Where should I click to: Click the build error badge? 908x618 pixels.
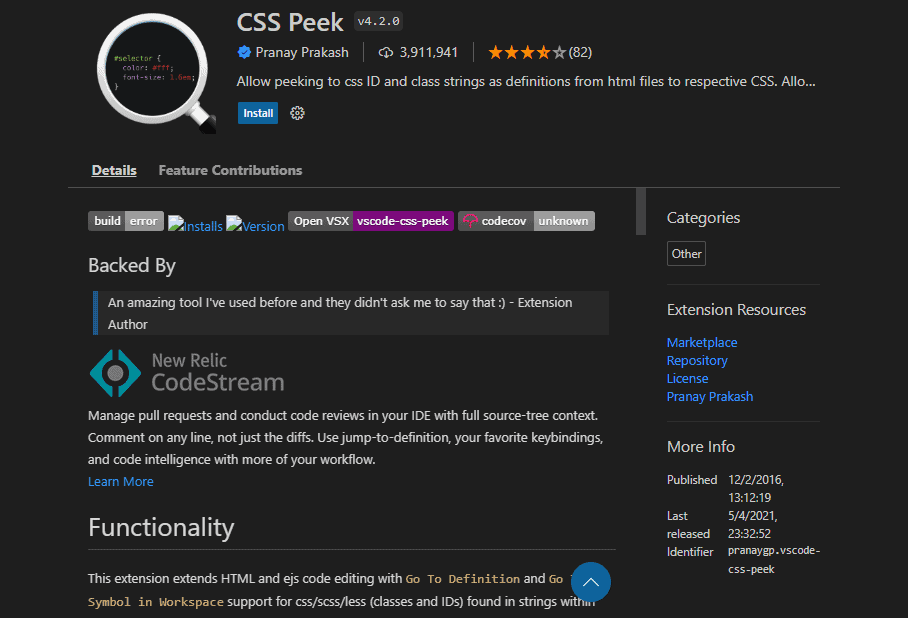[126, 221]
